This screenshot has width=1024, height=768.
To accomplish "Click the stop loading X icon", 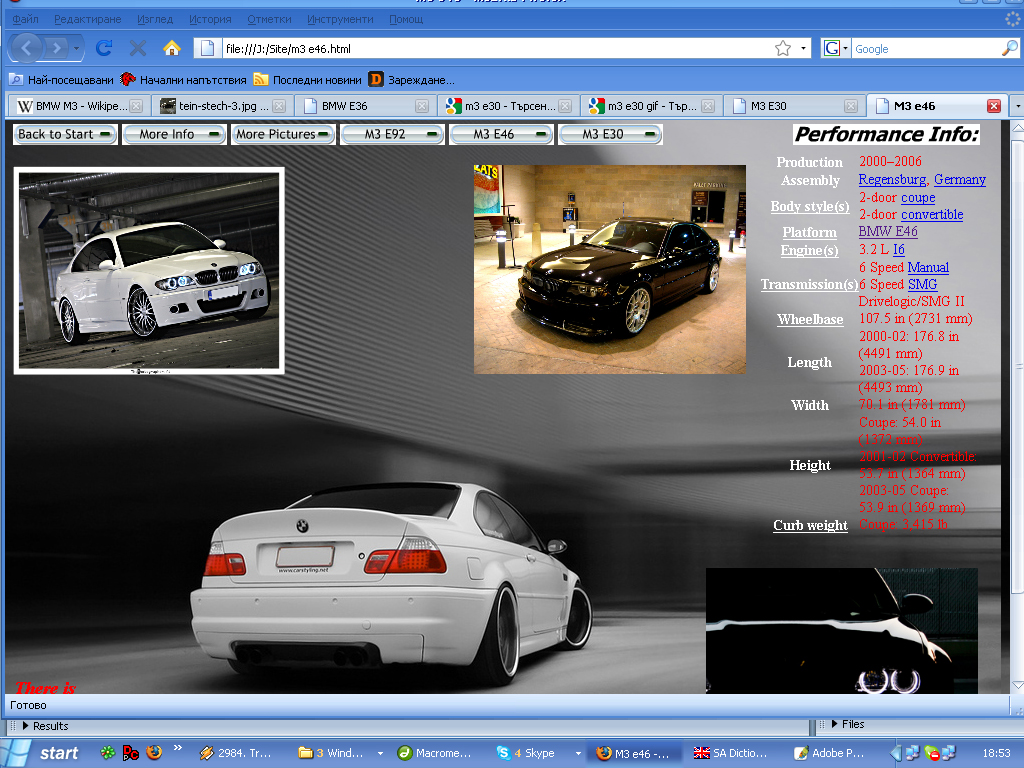I will pyautogui.click(x=138, y=48).
